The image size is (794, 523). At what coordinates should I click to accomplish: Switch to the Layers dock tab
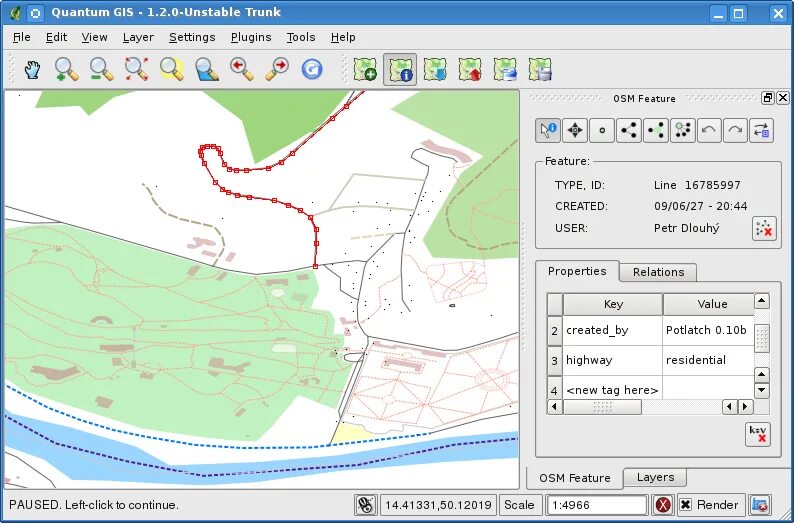tap(655, 477)
